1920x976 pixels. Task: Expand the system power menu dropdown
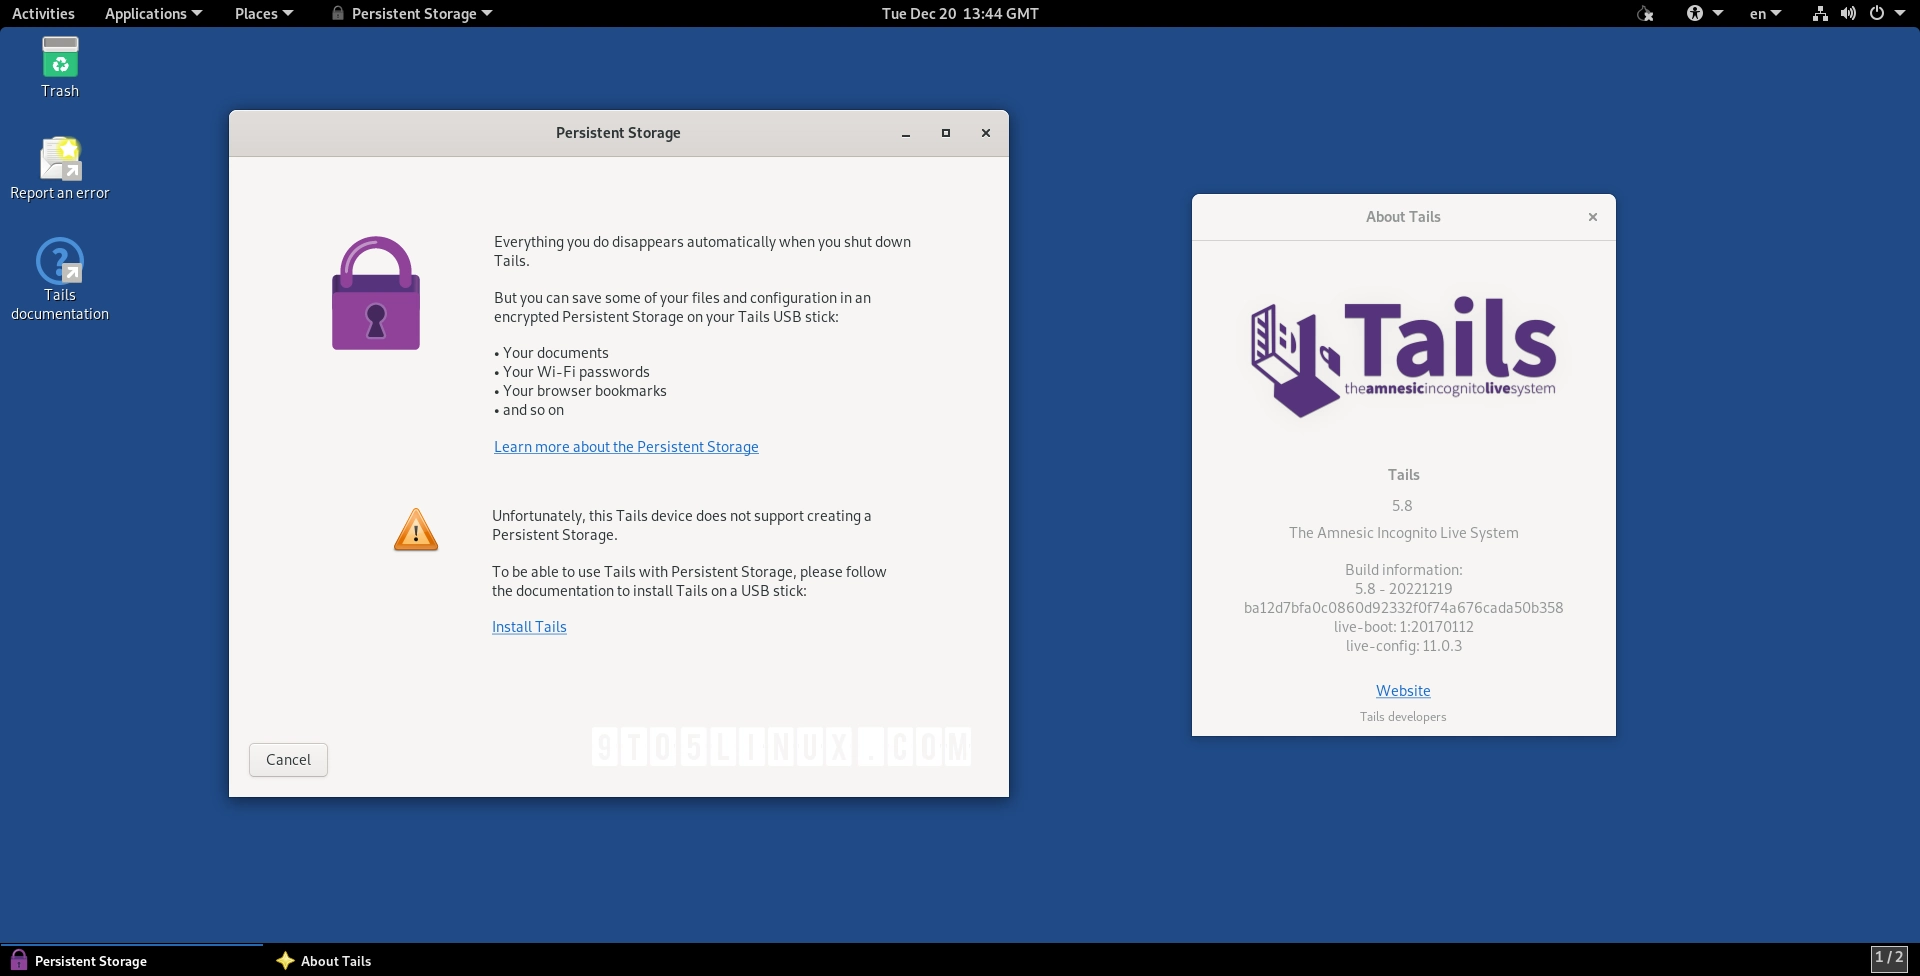tap(1884, 13)
